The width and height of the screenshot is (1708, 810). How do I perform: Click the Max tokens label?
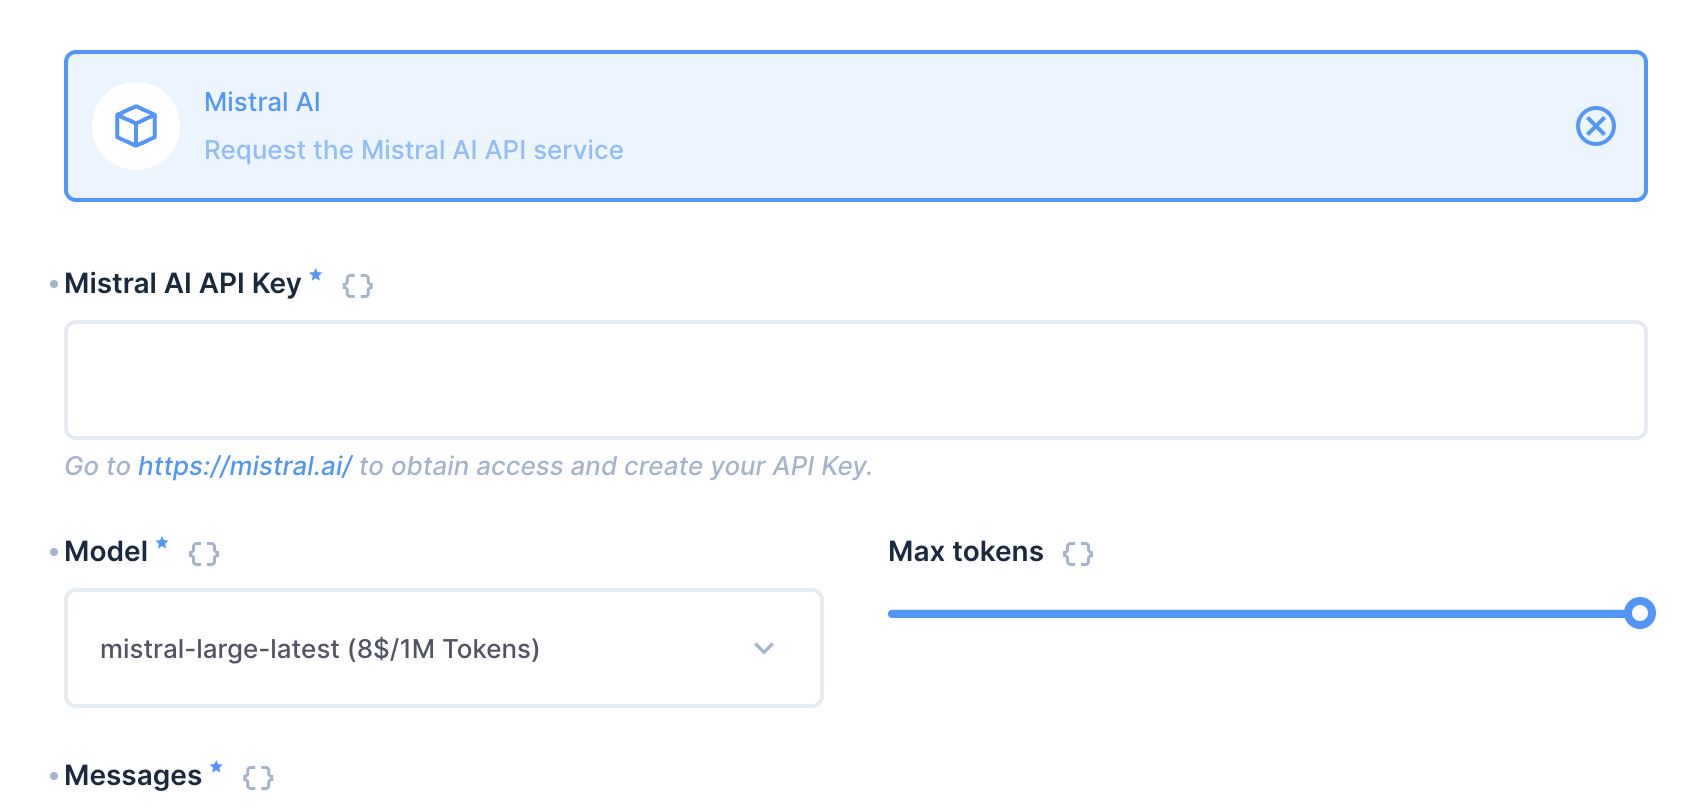[x=965, y=552]
